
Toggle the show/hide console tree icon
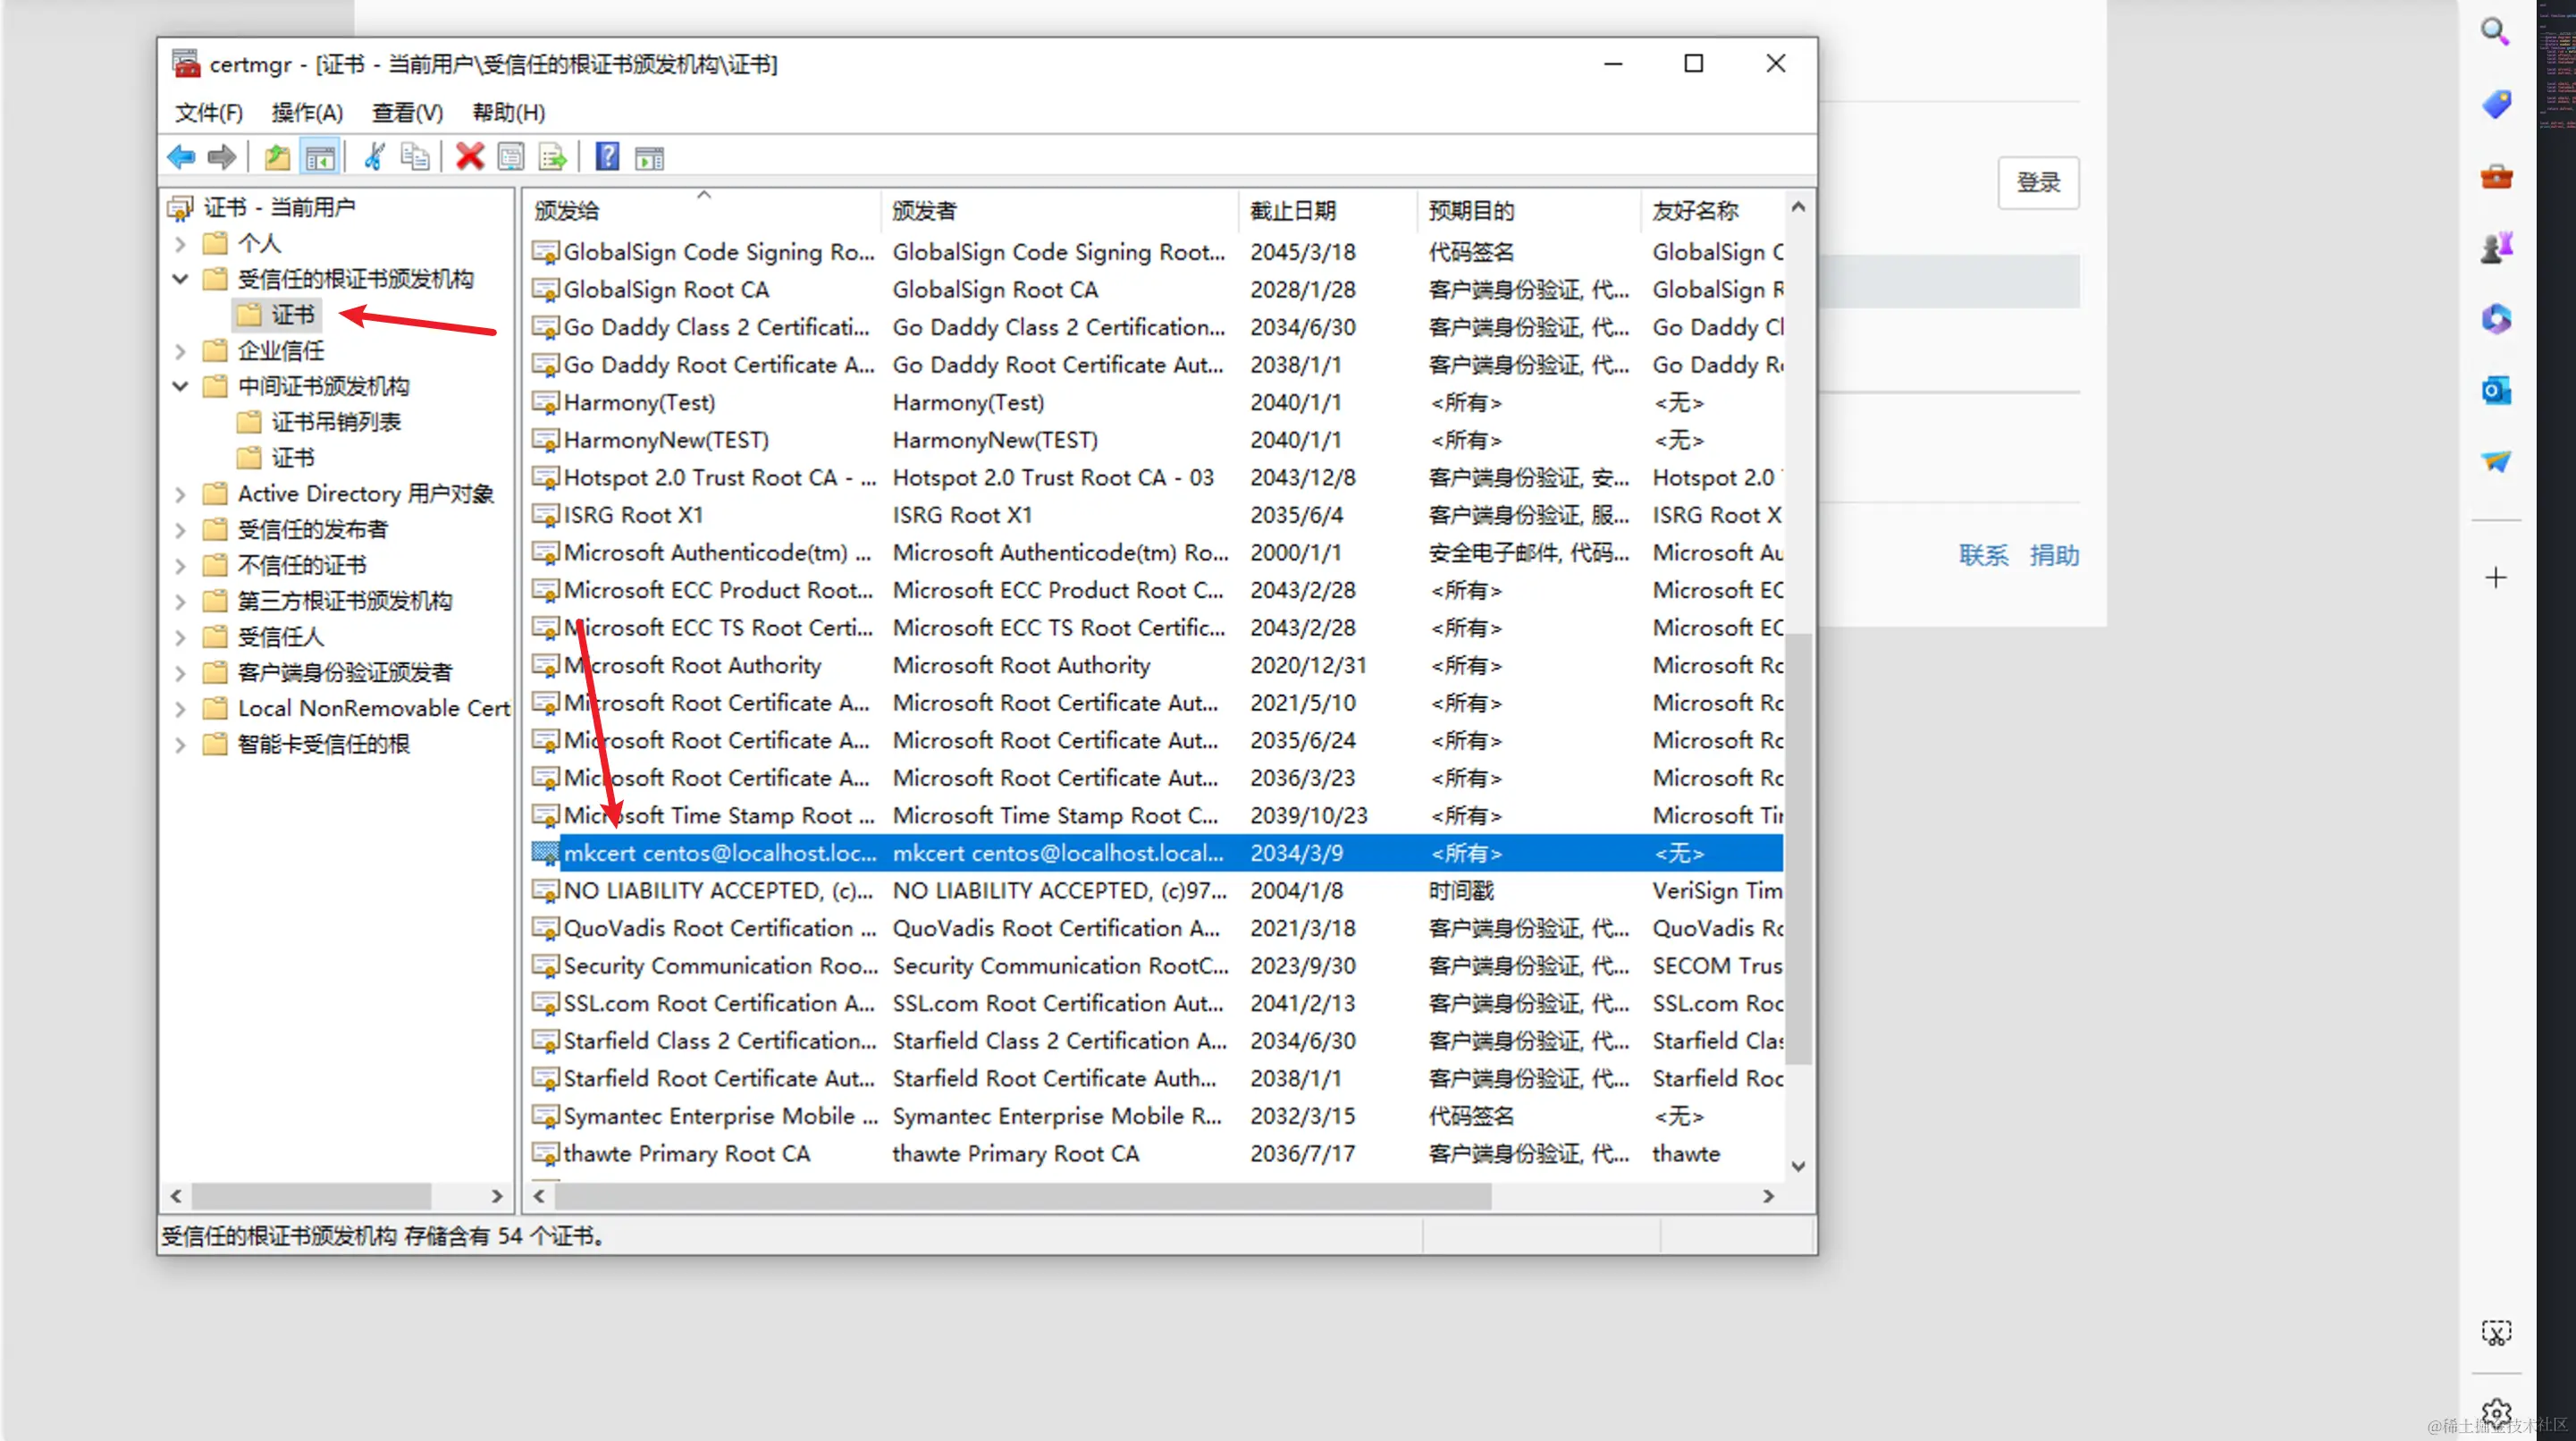point(320,157)
